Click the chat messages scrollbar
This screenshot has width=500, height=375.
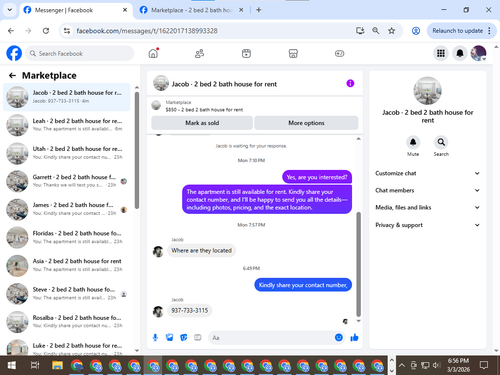coord(359,264)
